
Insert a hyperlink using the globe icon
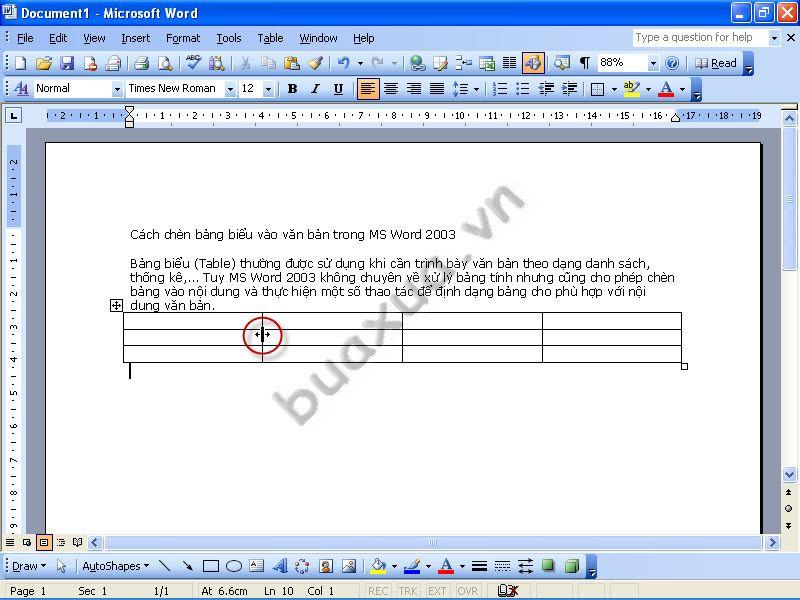(417, 63)
